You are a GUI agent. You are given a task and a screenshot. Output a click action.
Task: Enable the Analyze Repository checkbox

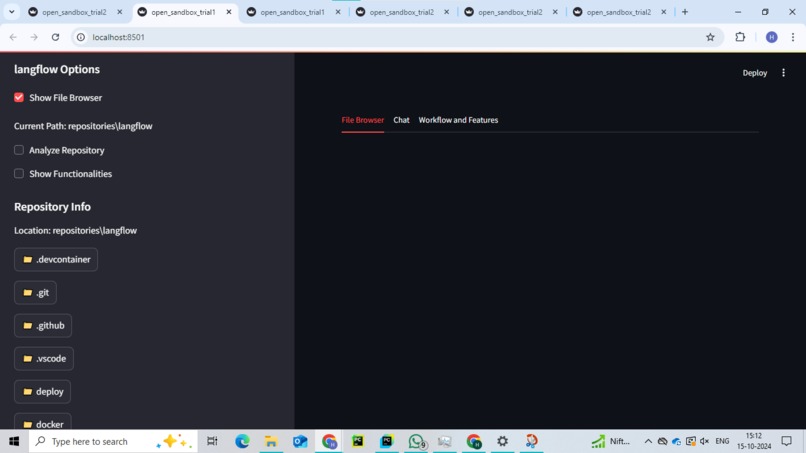tap(19, 150)
